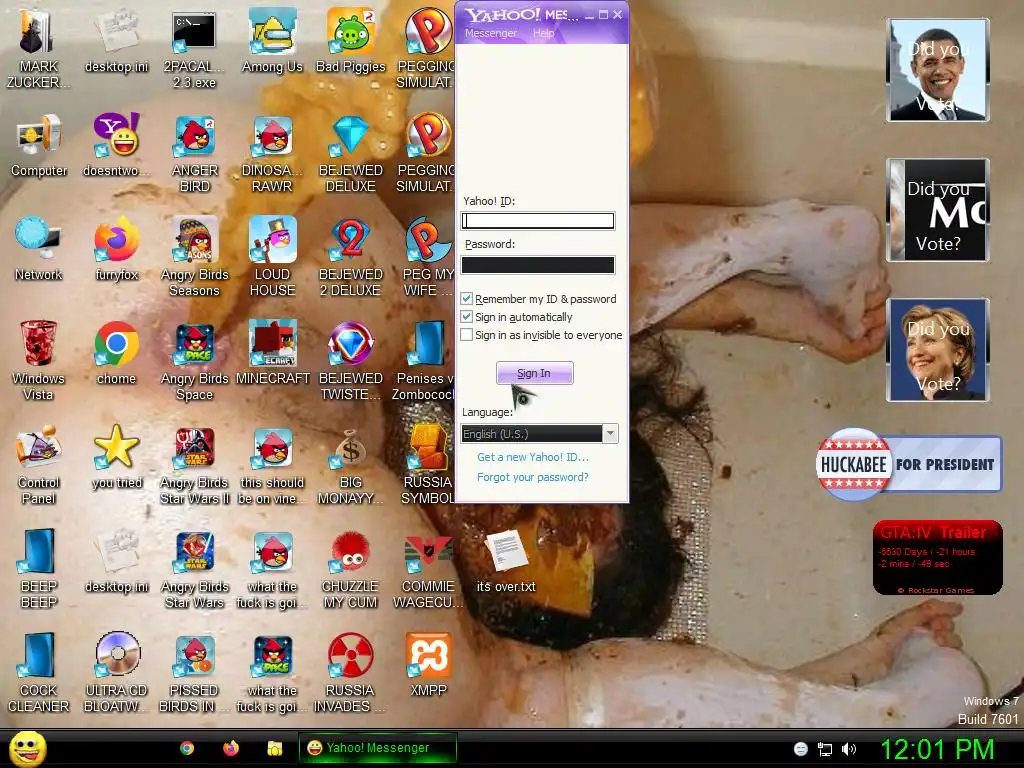Click the volume speaker tray icon
Image resolution: width=1024 pixels, height=768 pixels.
coord(848,749)
